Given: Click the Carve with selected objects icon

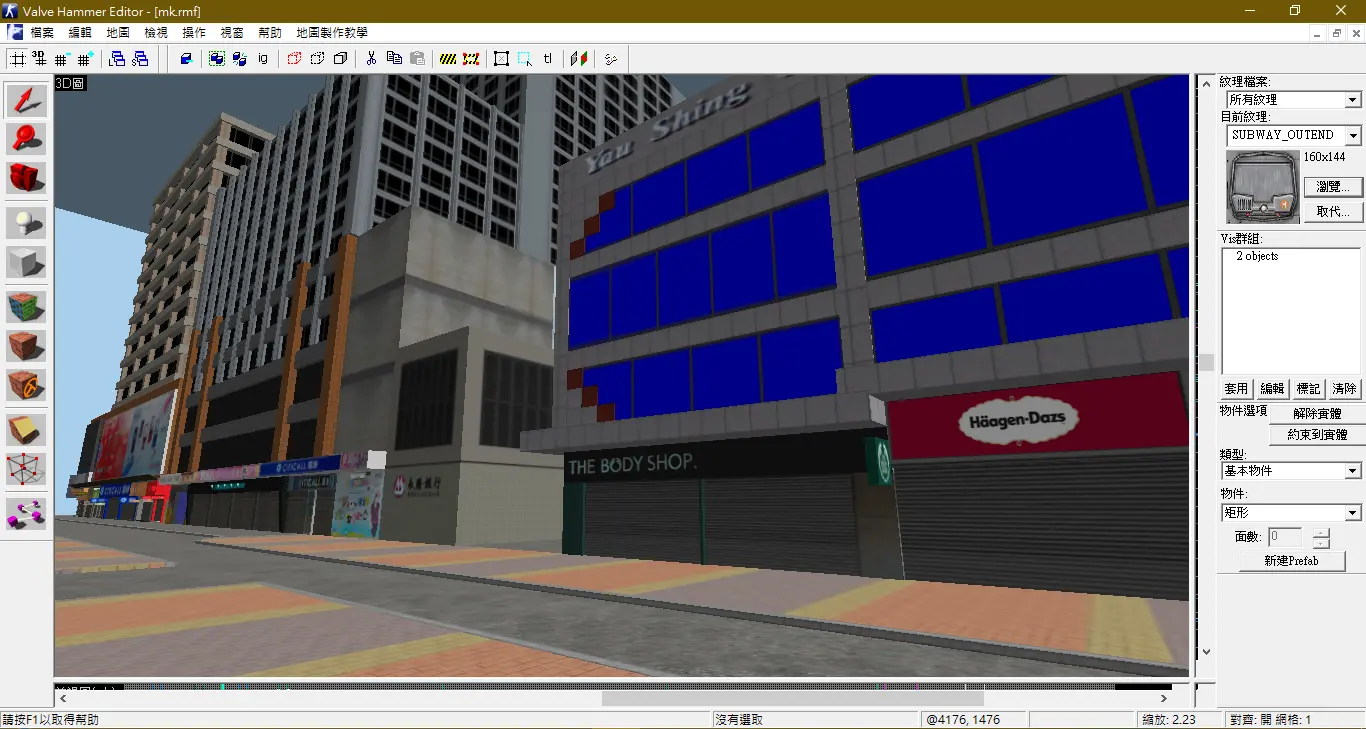Looking at the screenshot, I should tap(186, 59).
